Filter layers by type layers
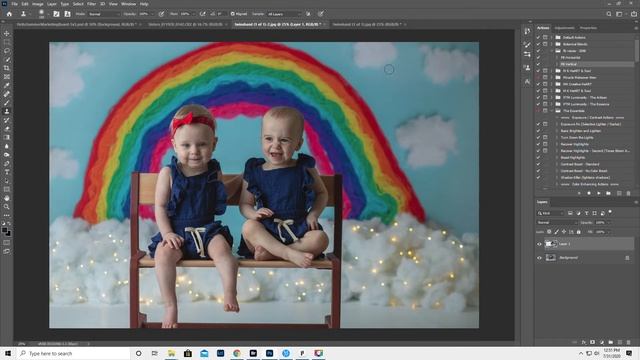The height and width of the screenshot is (360, 640). [x=587, y=213]
